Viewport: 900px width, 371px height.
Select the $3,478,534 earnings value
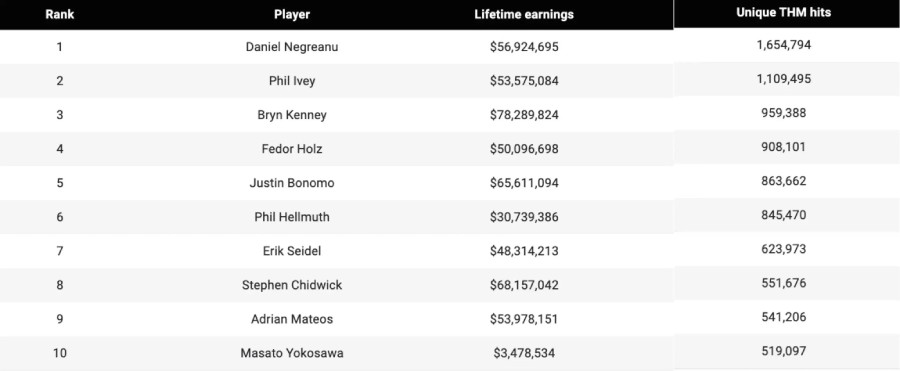[x=524, y=353]
